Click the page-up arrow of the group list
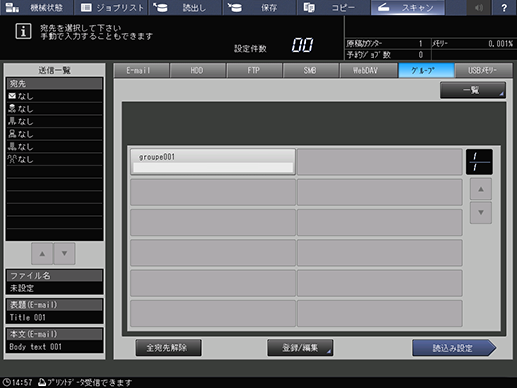 481,189
